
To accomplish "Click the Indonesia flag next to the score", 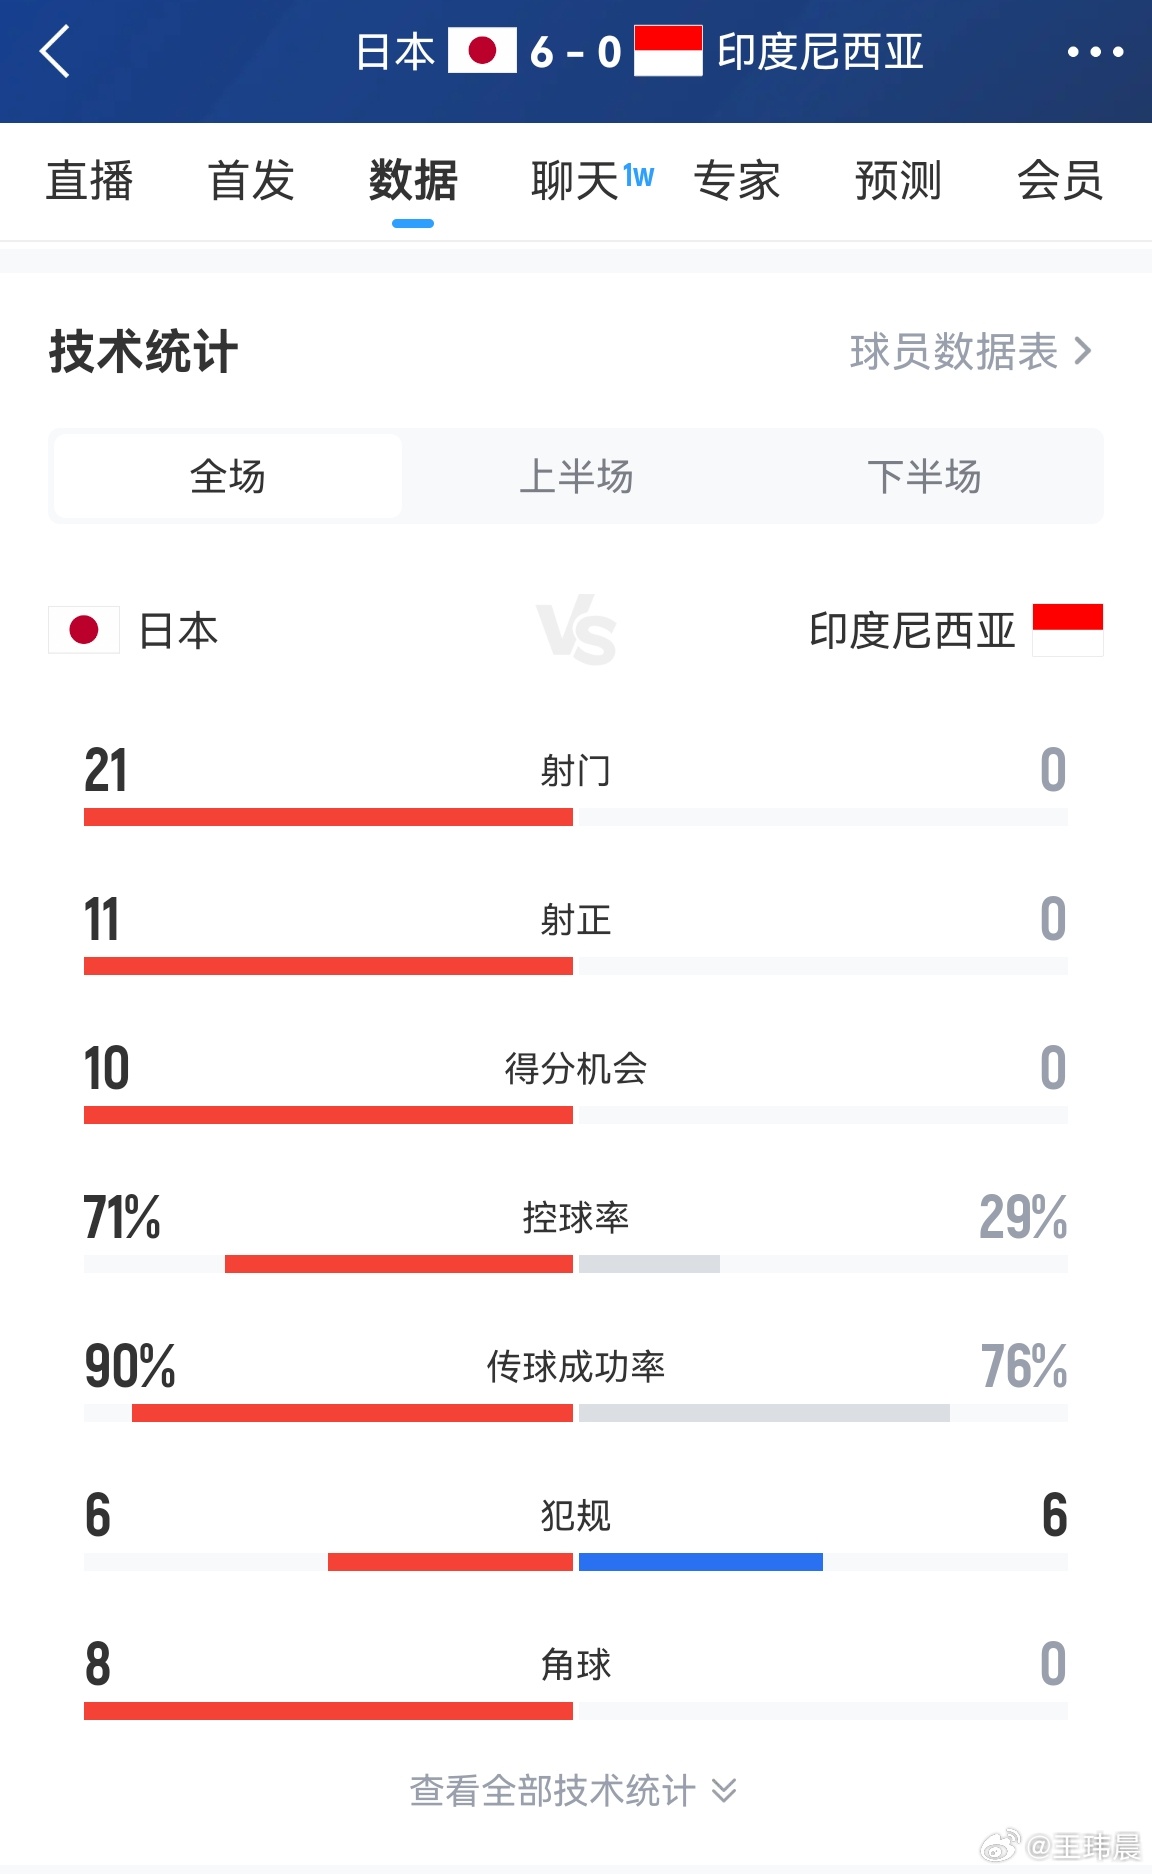I will pyautogui.click(x=671, y=50).
